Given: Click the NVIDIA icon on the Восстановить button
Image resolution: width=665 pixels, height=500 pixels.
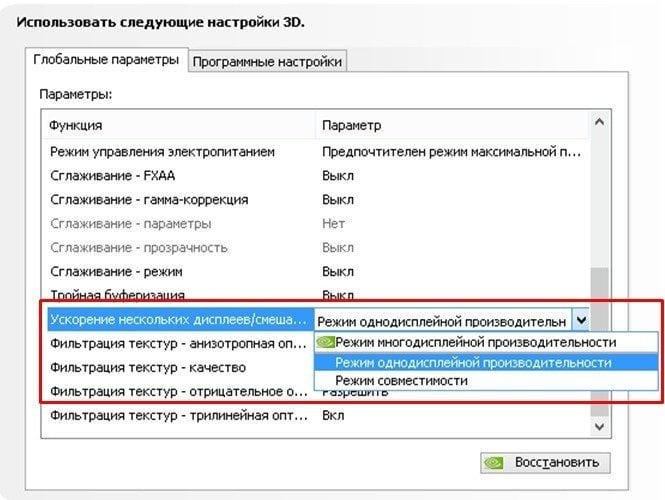Looking at the screenshot, I should [494, 463].
